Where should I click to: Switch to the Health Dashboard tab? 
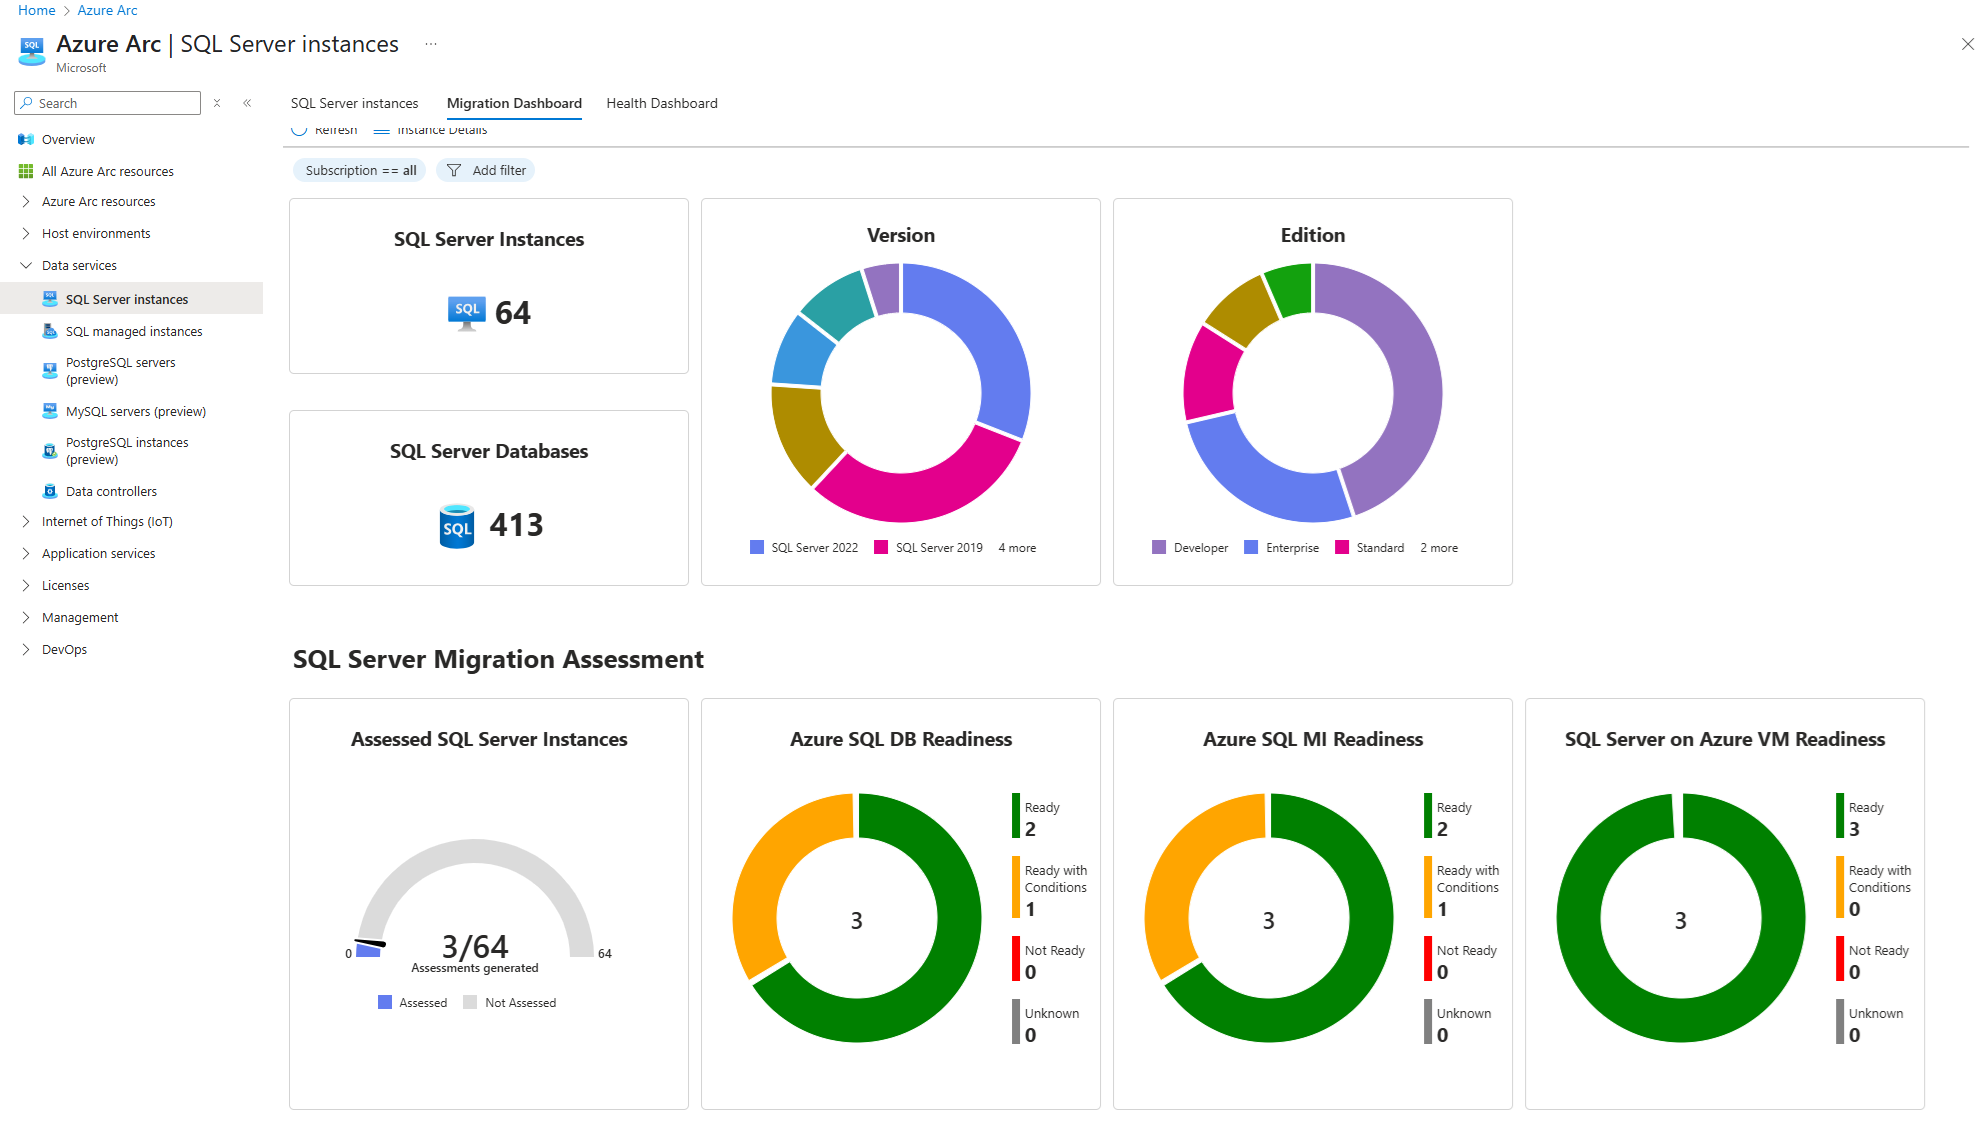(x=661, y=103)
